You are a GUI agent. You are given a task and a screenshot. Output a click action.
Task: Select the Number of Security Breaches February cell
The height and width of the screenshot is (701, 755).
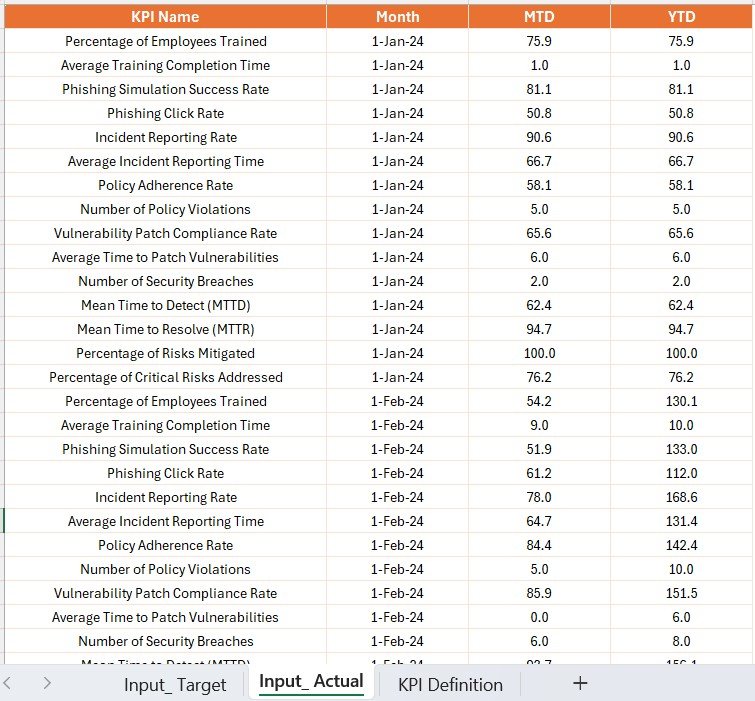165,641
